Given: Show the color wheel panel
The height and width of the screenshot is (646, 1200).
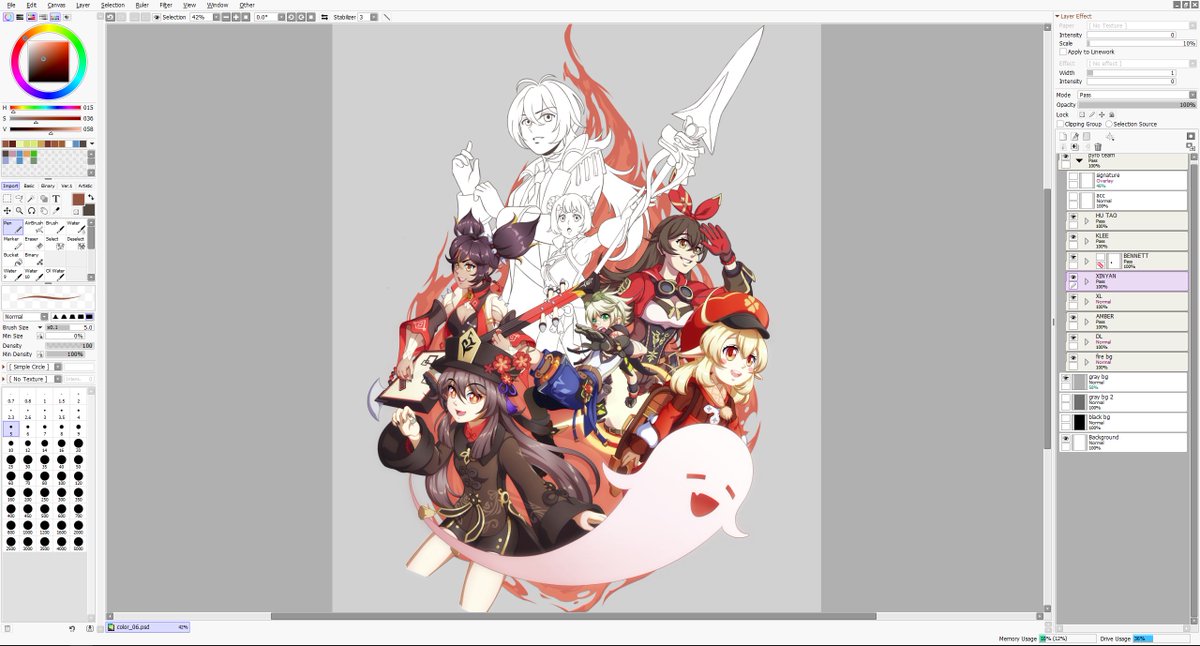Looking at the screenshot, I should click(x=8, y=17).
